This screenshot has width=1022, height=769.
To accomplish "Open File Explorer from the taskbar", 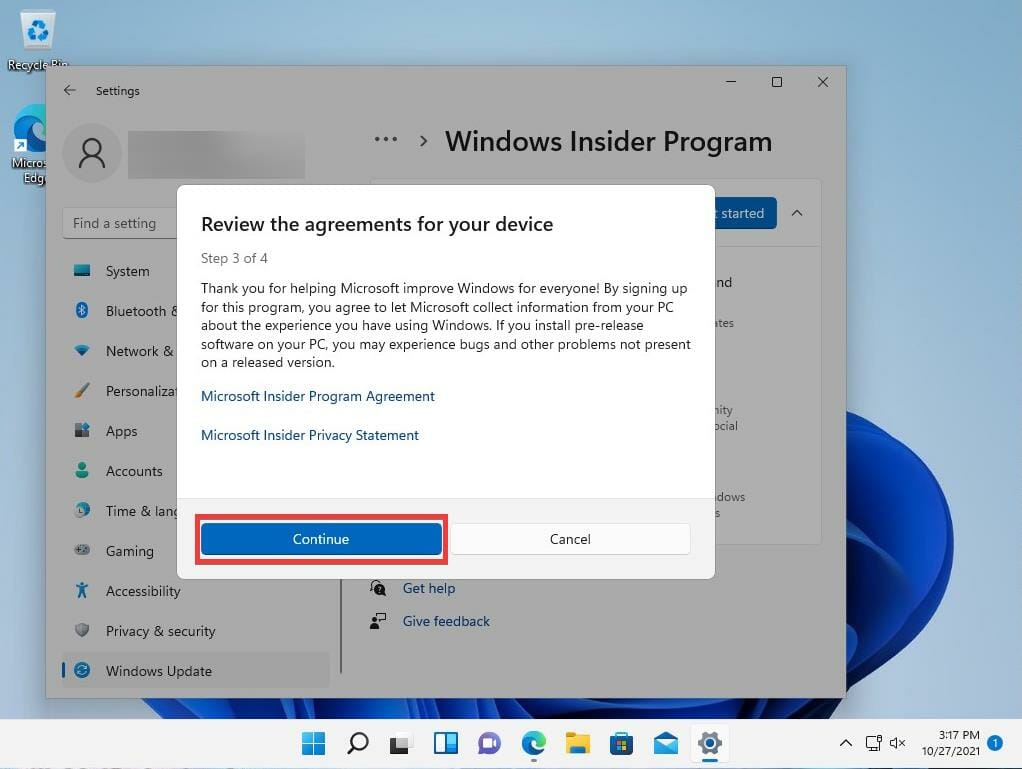I will (x=577, y=744).
